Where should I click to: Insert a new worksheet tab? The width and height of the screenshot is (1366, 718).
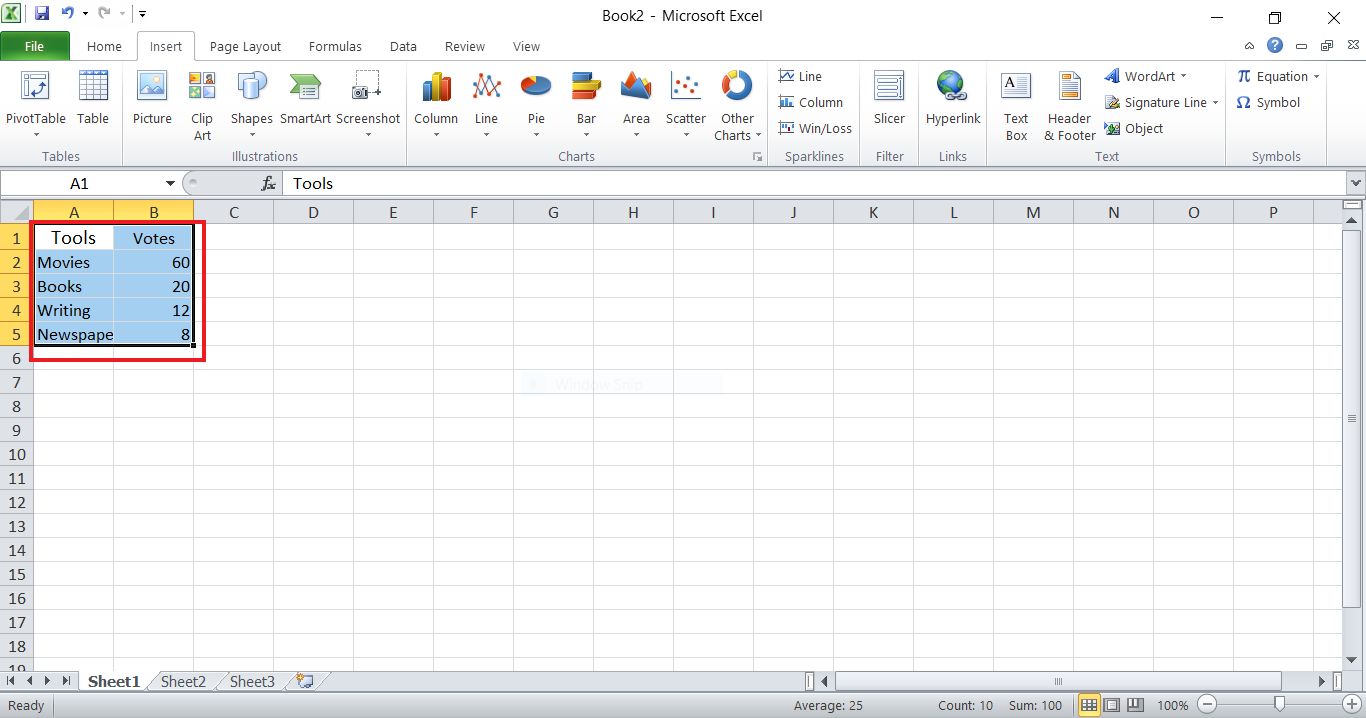pos(305,681)
